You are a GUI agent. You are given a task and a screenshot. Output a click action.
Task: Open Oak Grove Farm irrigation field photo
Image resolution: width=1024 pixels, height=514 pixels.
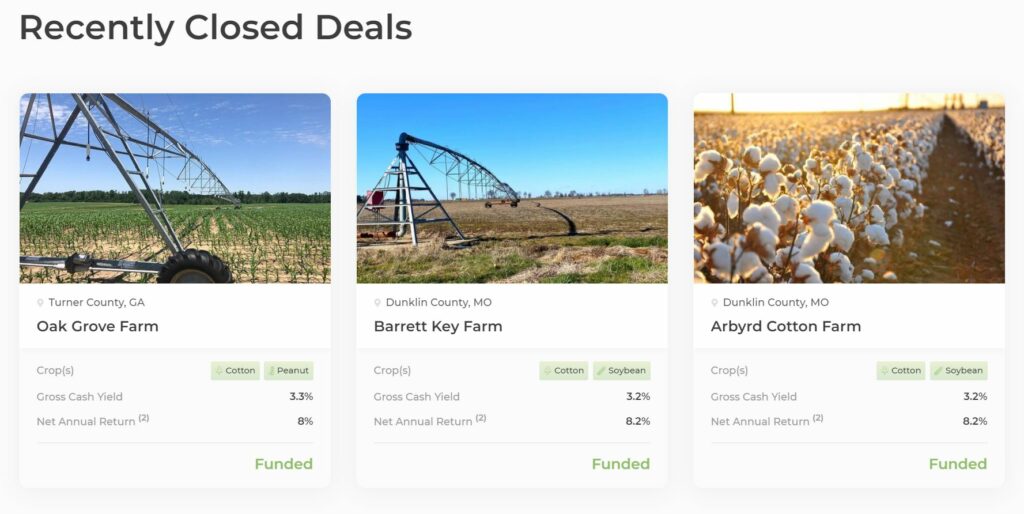click(175, 188)
